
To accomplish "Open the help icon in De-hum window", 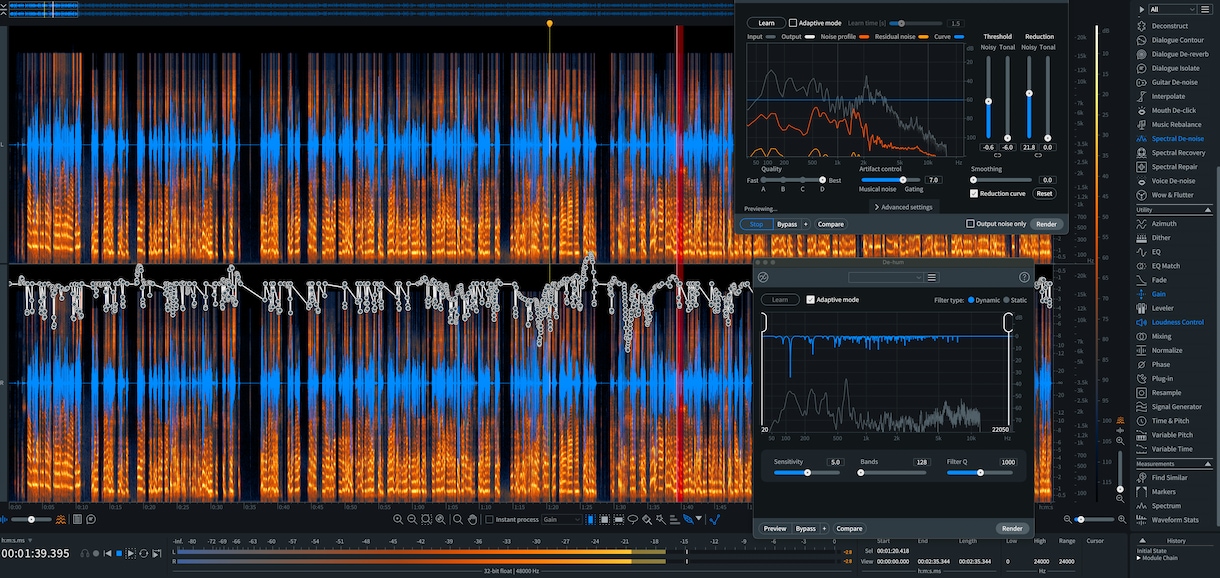I will point(1024,277).
